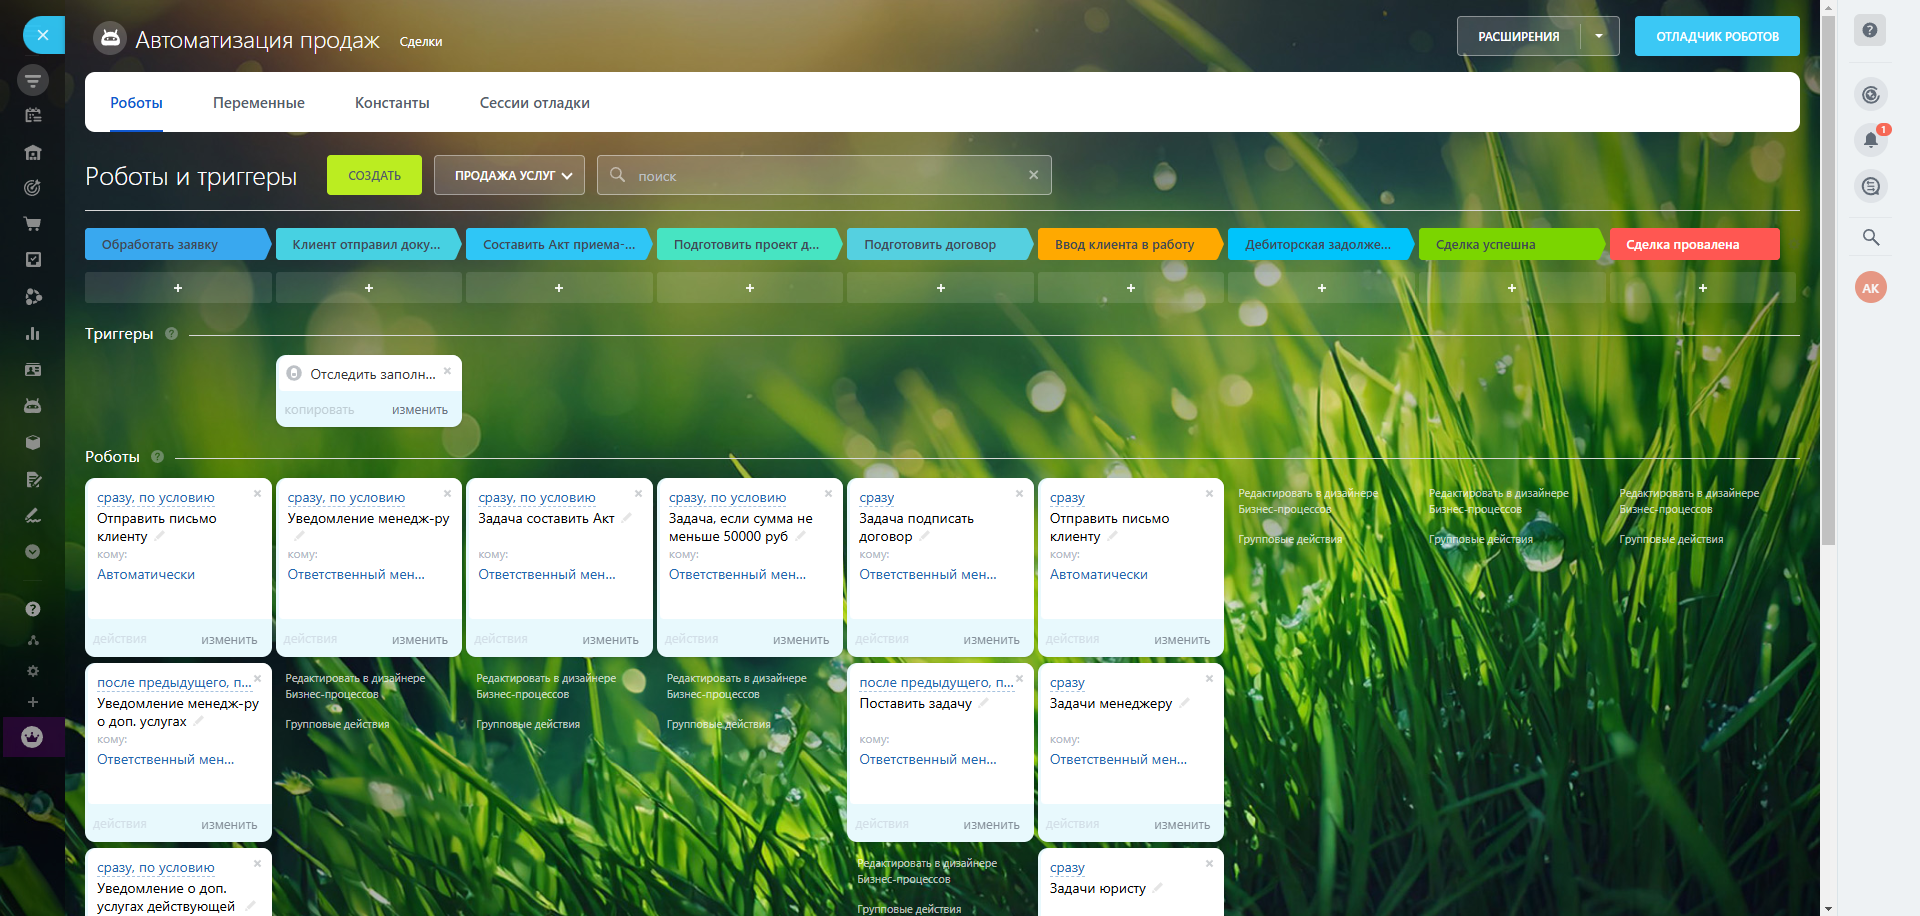Open 'сразу, по условию' on Уведомление менедж-ру robot
Image resolution: width=1920 pixels, height=916 pixels.
(346, 498)
